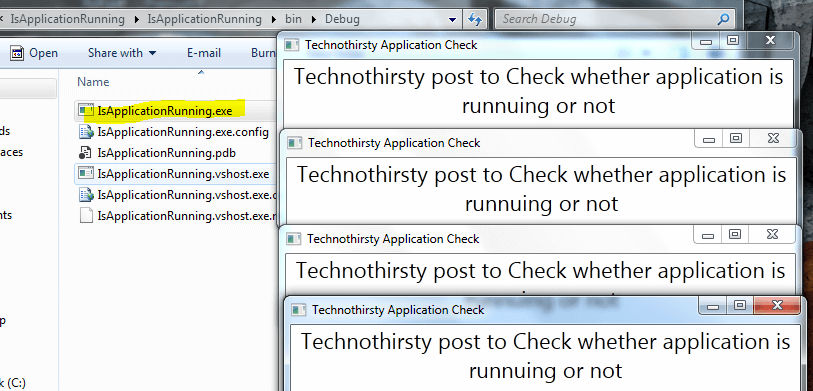
Task: Click second IsApplicationRunning breadcrumb segment
Action: [x=205, y=20]
